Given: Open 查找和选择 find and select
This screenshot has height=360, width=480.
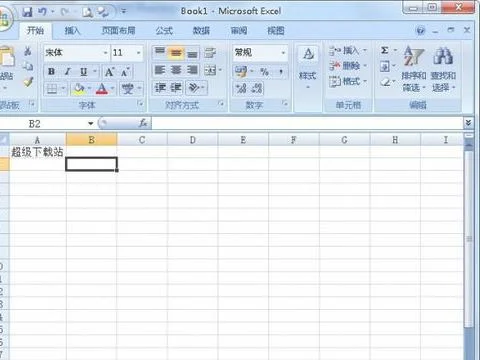Looking at the screenshot, I should (x=443, y=69).
